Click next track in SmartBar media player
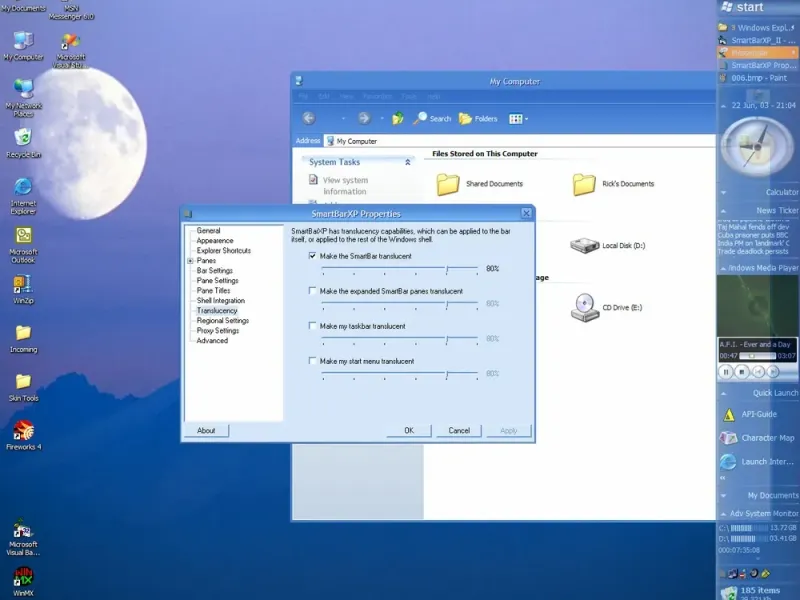Screen dimensions: 800x600 (773, 372)
